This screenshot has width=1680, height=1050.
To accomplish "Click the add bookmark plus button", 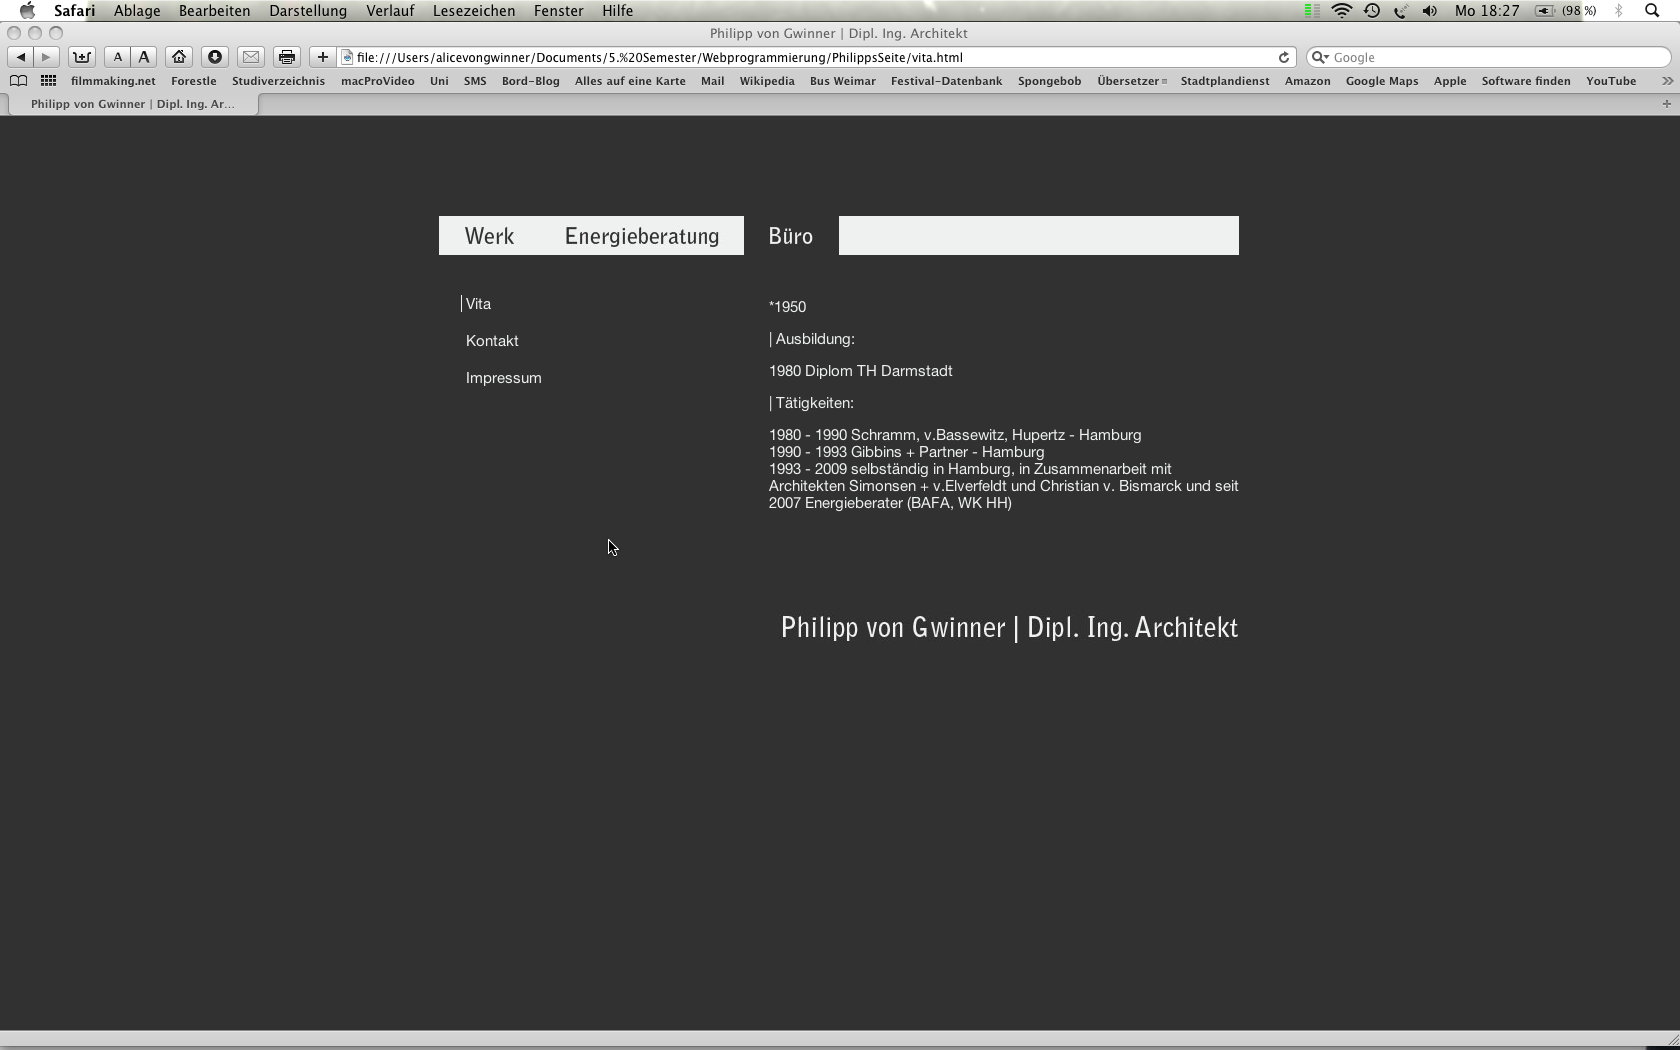I will [x=322, y=57].
